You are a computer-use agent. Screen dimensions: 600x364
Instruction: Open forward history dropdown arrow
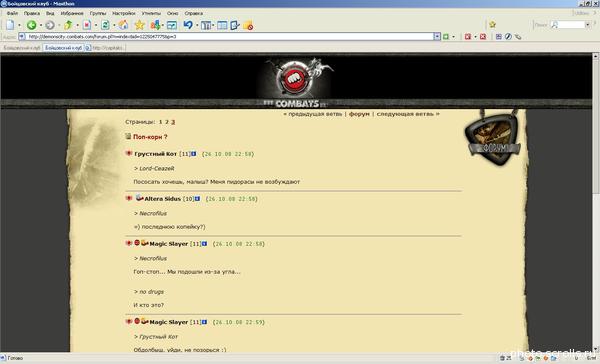[59, 26]
